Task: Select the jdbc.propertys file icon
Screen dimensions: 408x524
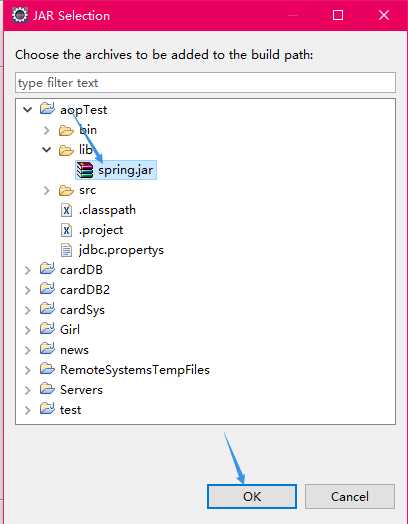Action: (66, 250)
